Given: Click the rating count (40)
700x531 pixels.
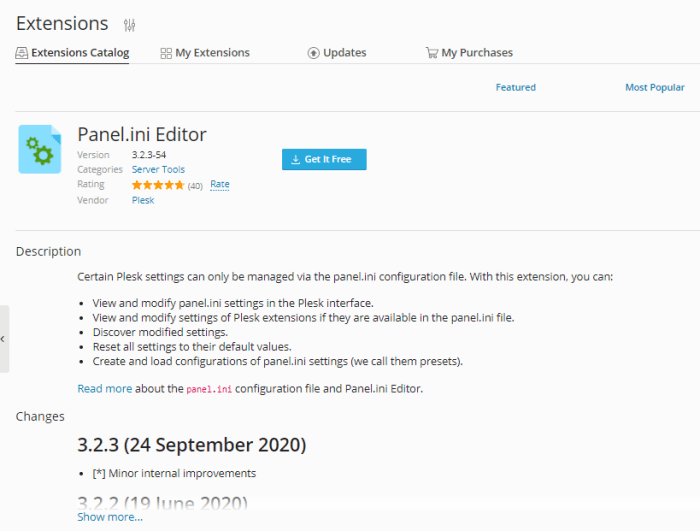Looking at the screenshot, I should point(195,186).
